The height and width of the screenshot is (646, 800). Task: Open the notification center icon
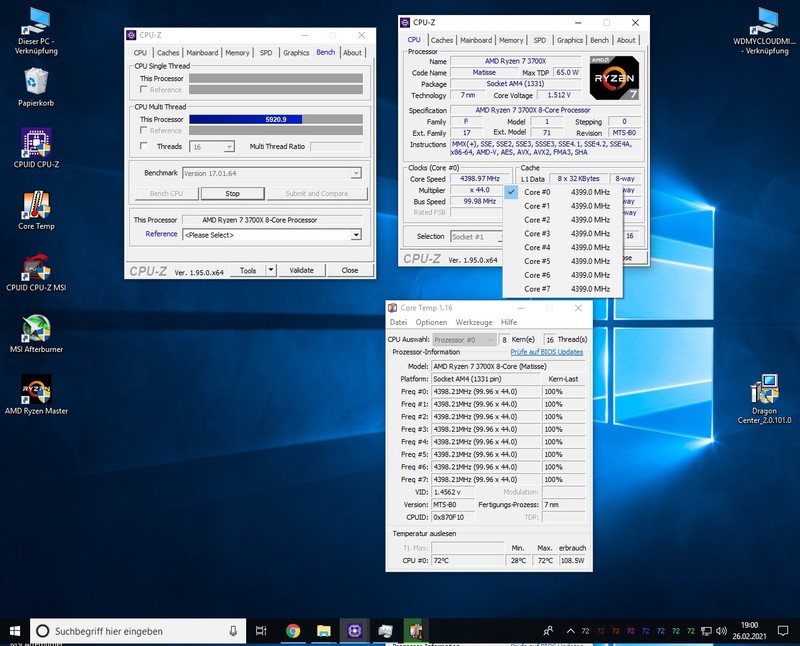[783, 631]
